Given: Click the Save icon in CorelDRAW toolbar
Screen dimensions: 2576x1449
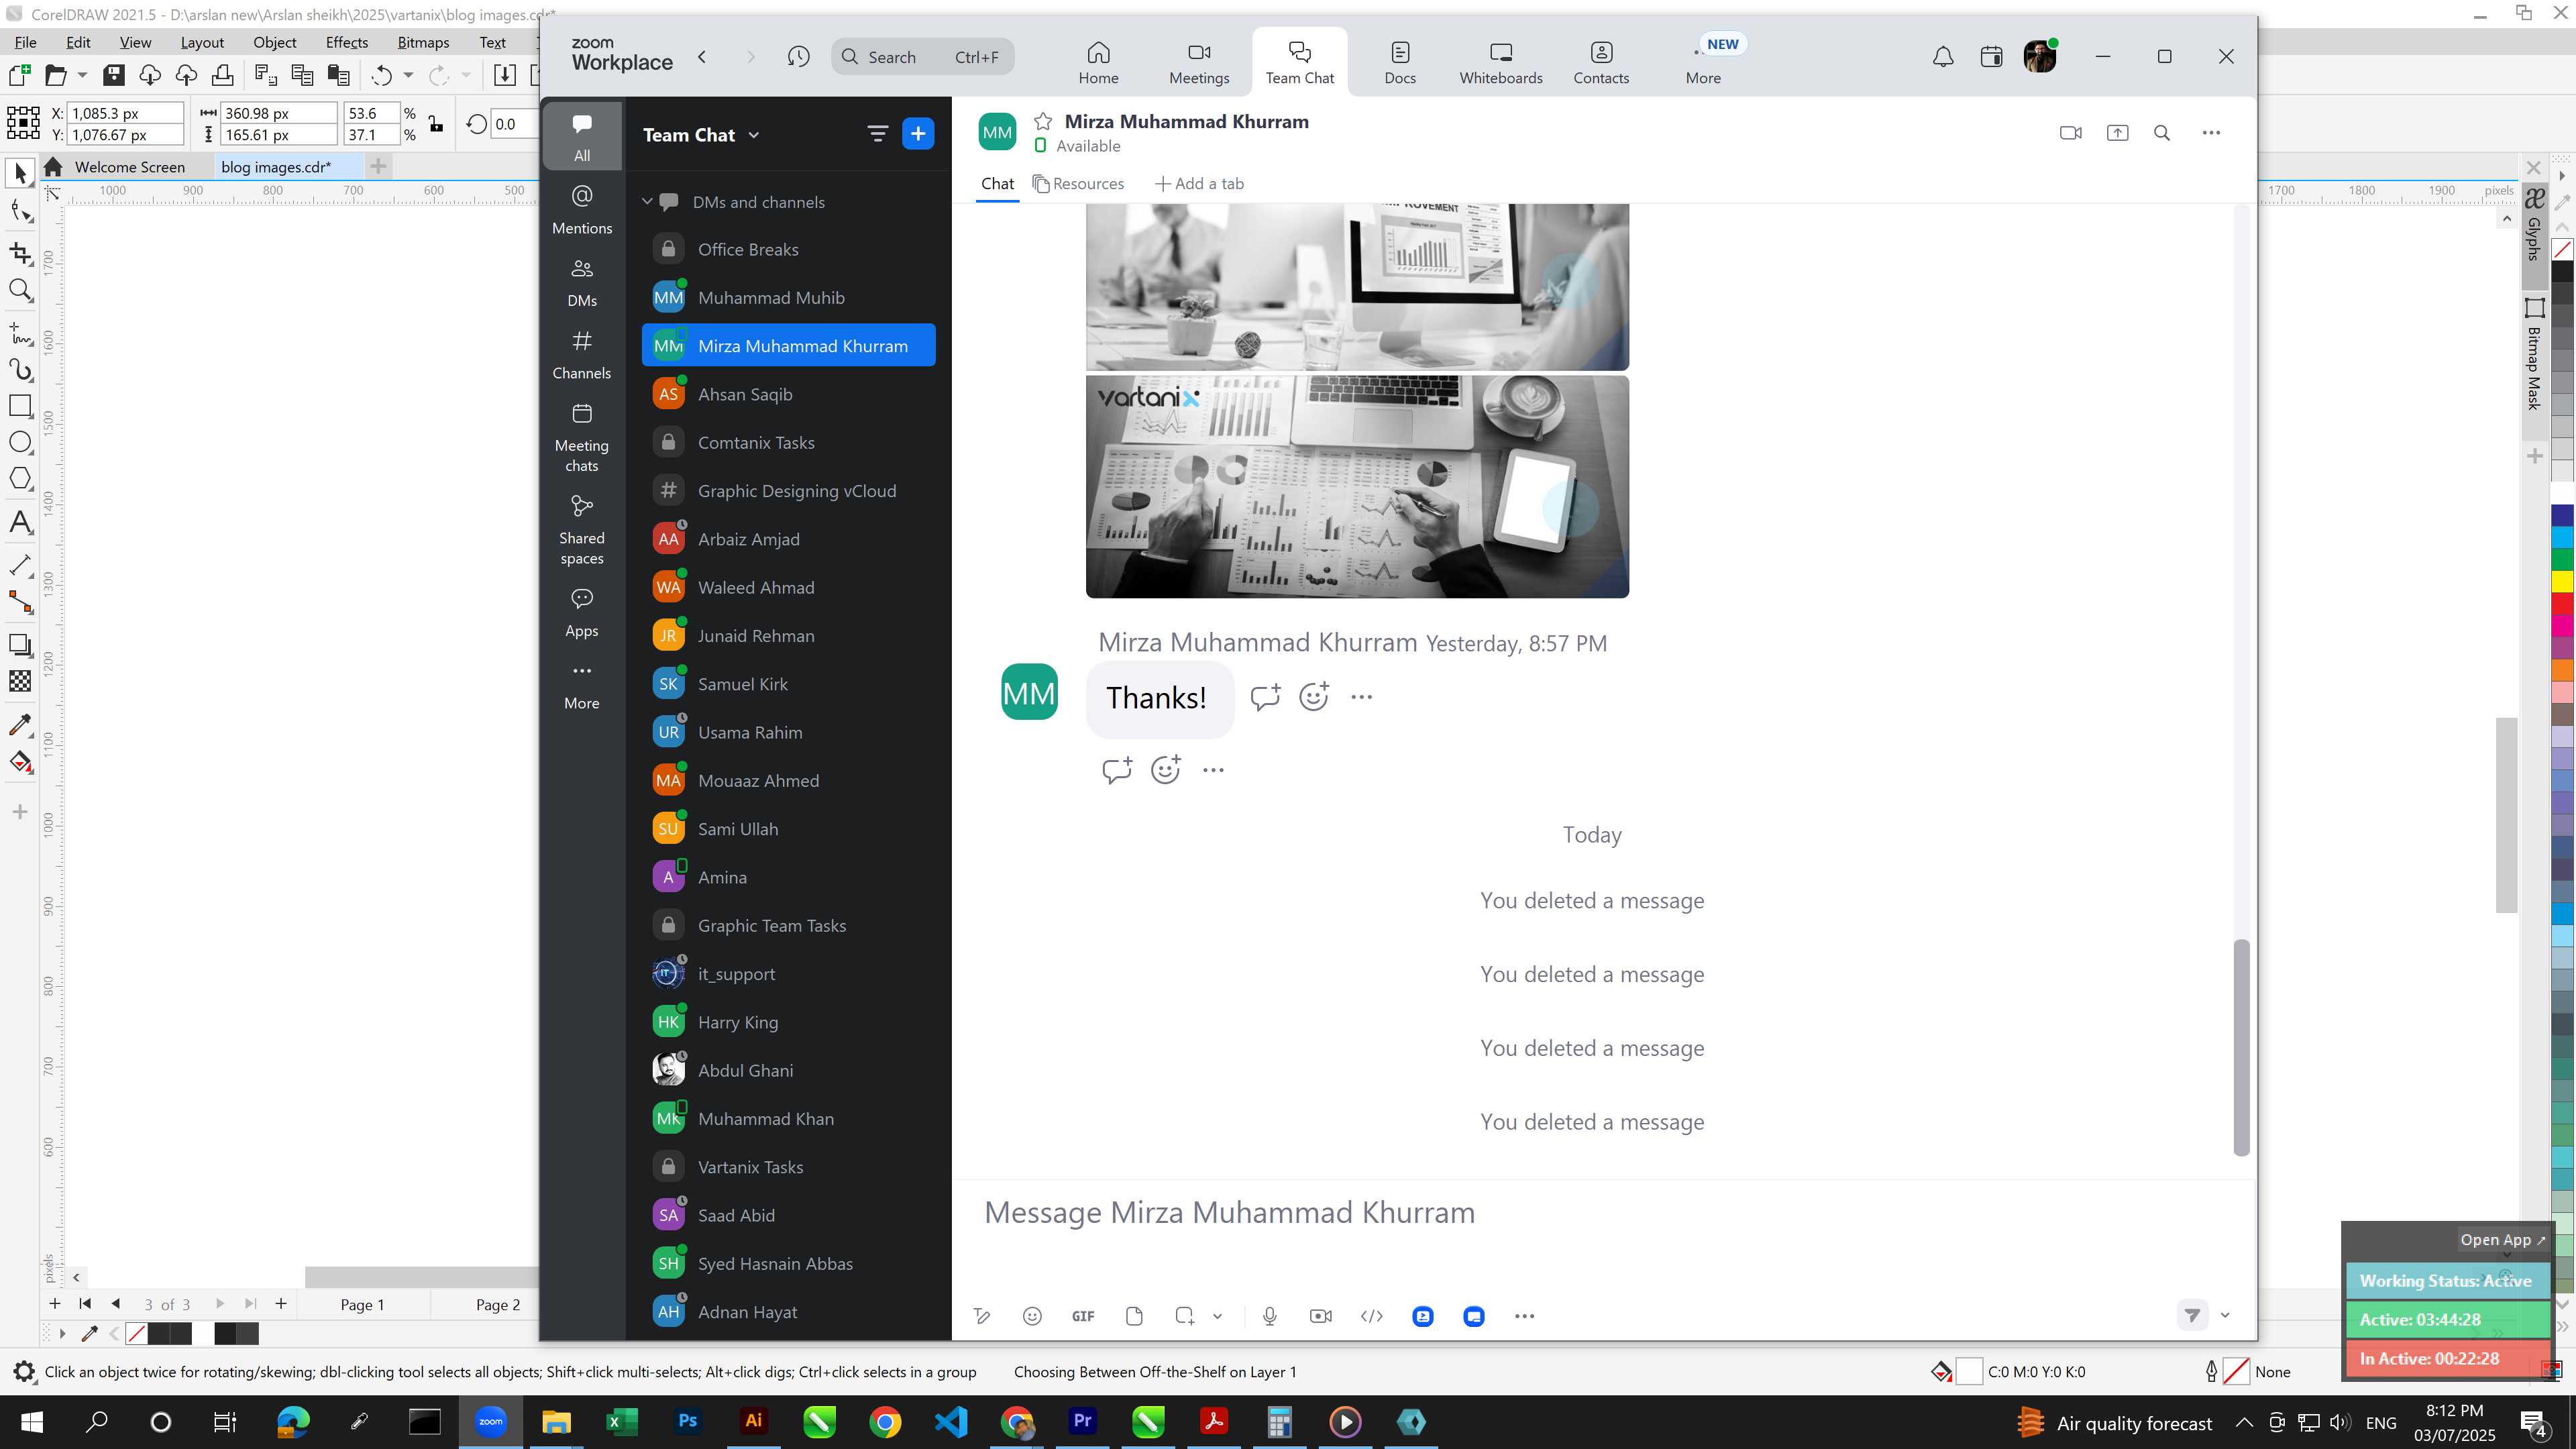Looking at the screenshot, I should [x=114, y=75].
